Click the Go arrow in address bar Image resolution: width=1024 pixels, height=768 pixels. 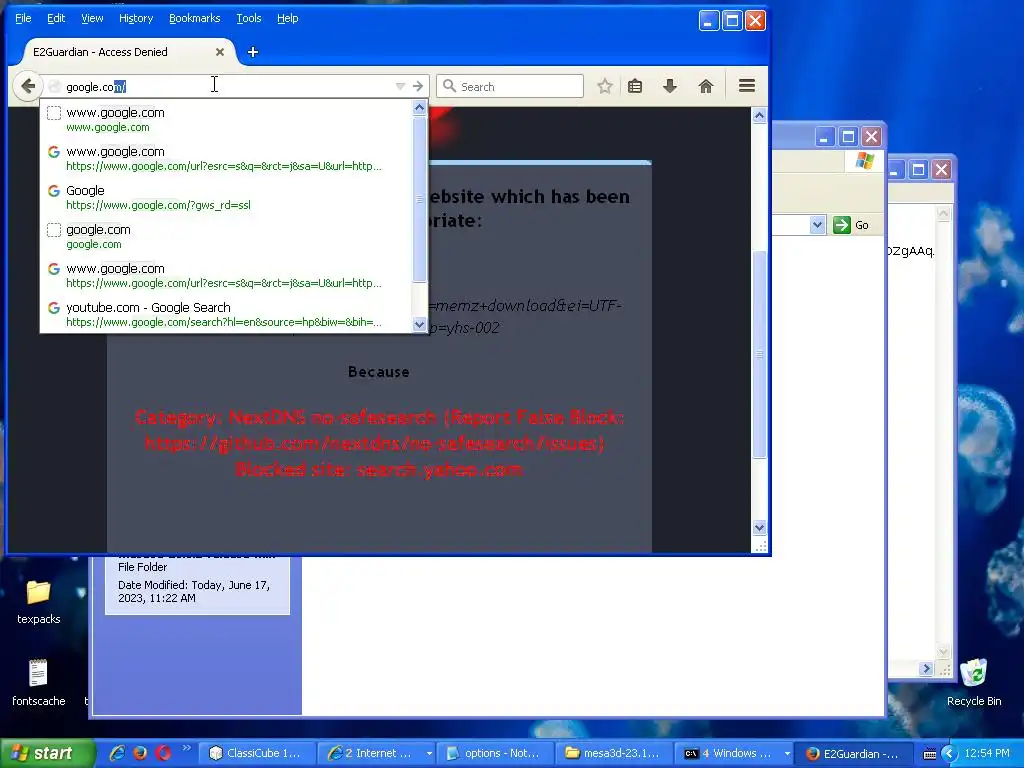418,86
